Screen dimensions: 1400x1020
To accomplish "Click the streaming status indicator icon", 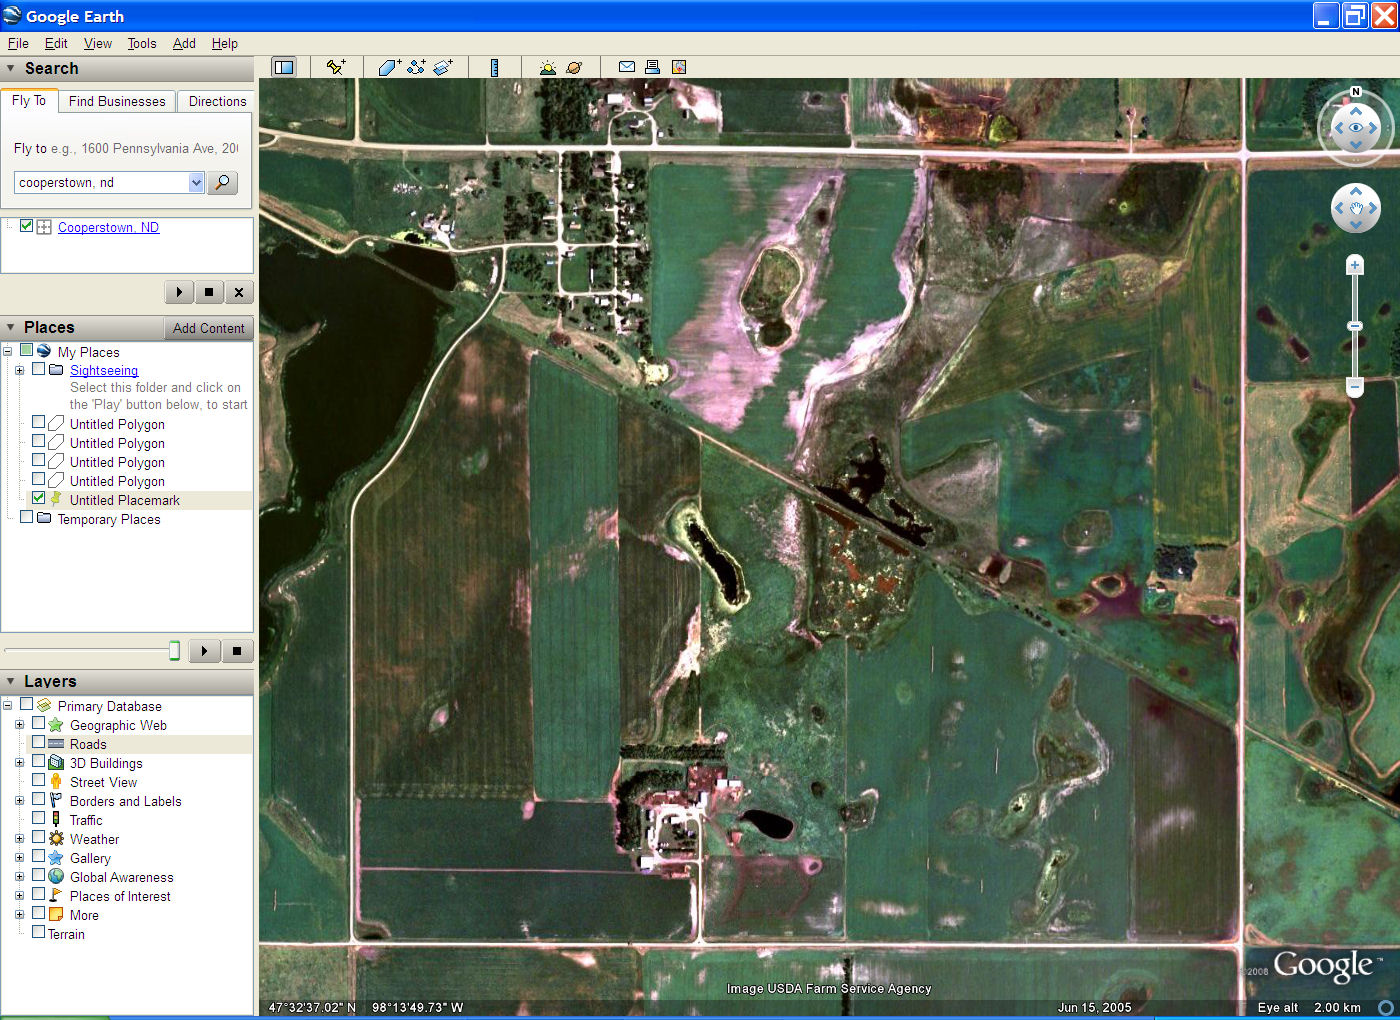I will pyautogui.click(x=1386, y=1007).
